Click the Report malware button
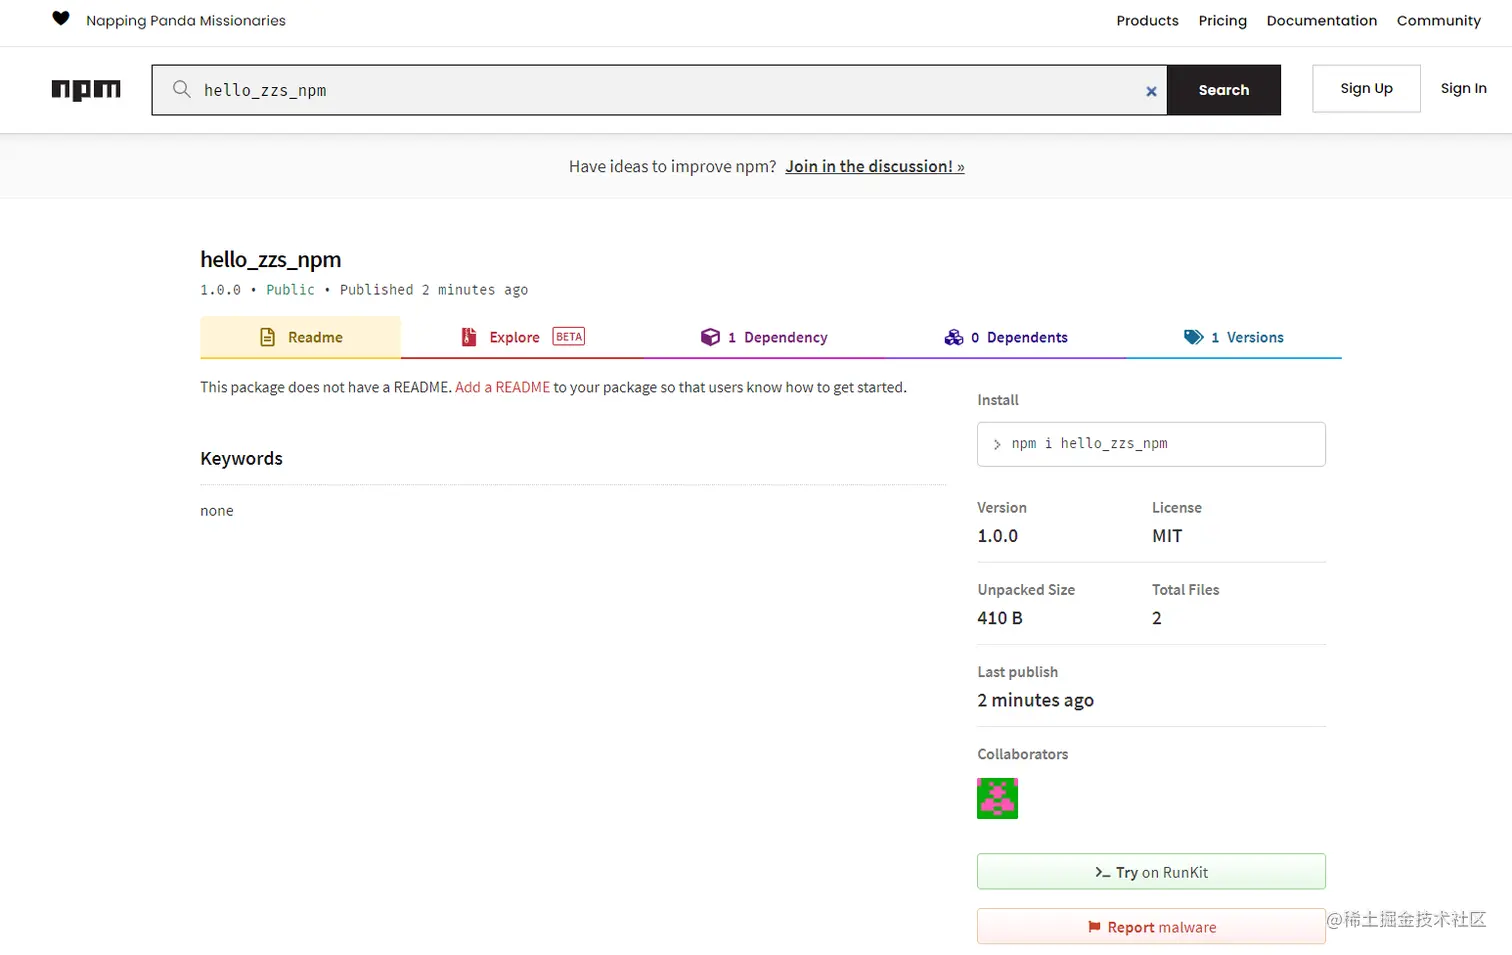This screenshot has width=1512, height=955. (x=1151, y=927)
